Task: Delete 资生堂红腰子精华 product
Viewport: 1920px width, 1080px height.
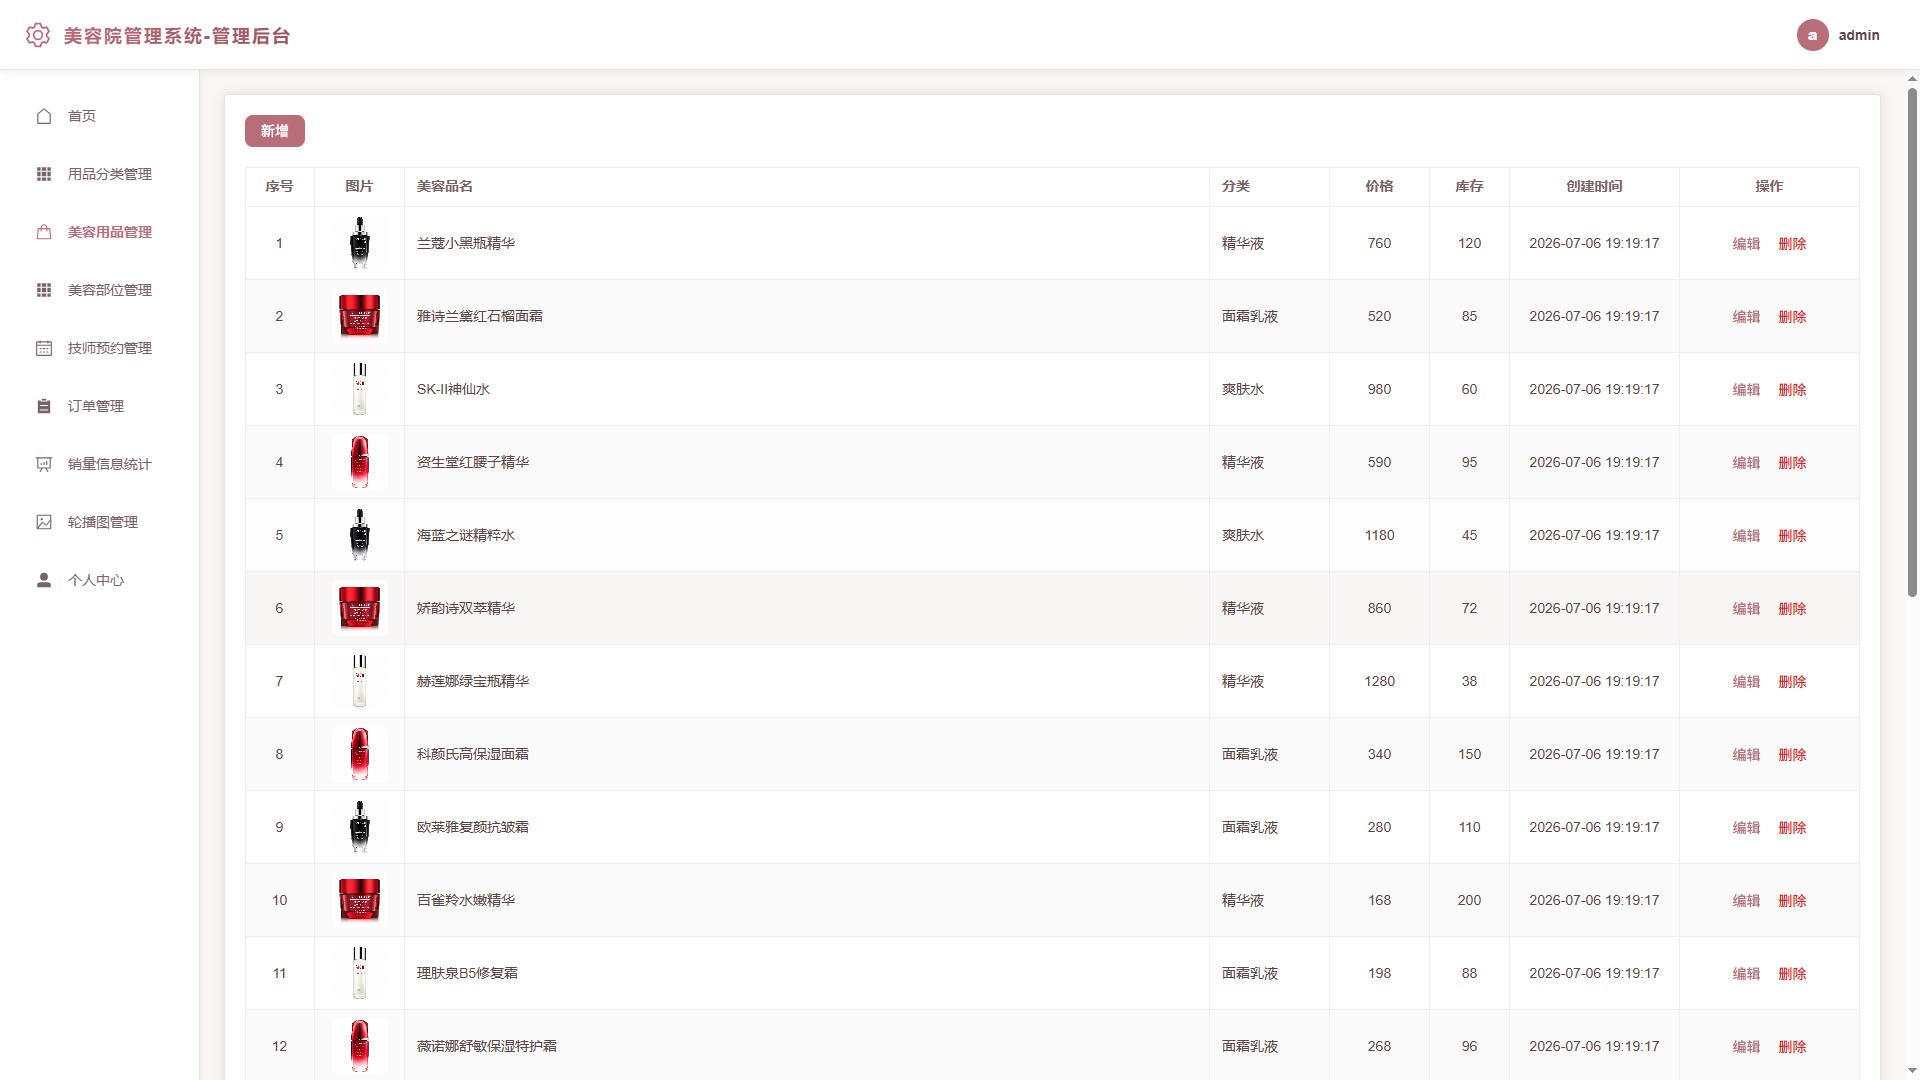Action: point(1792,463)
